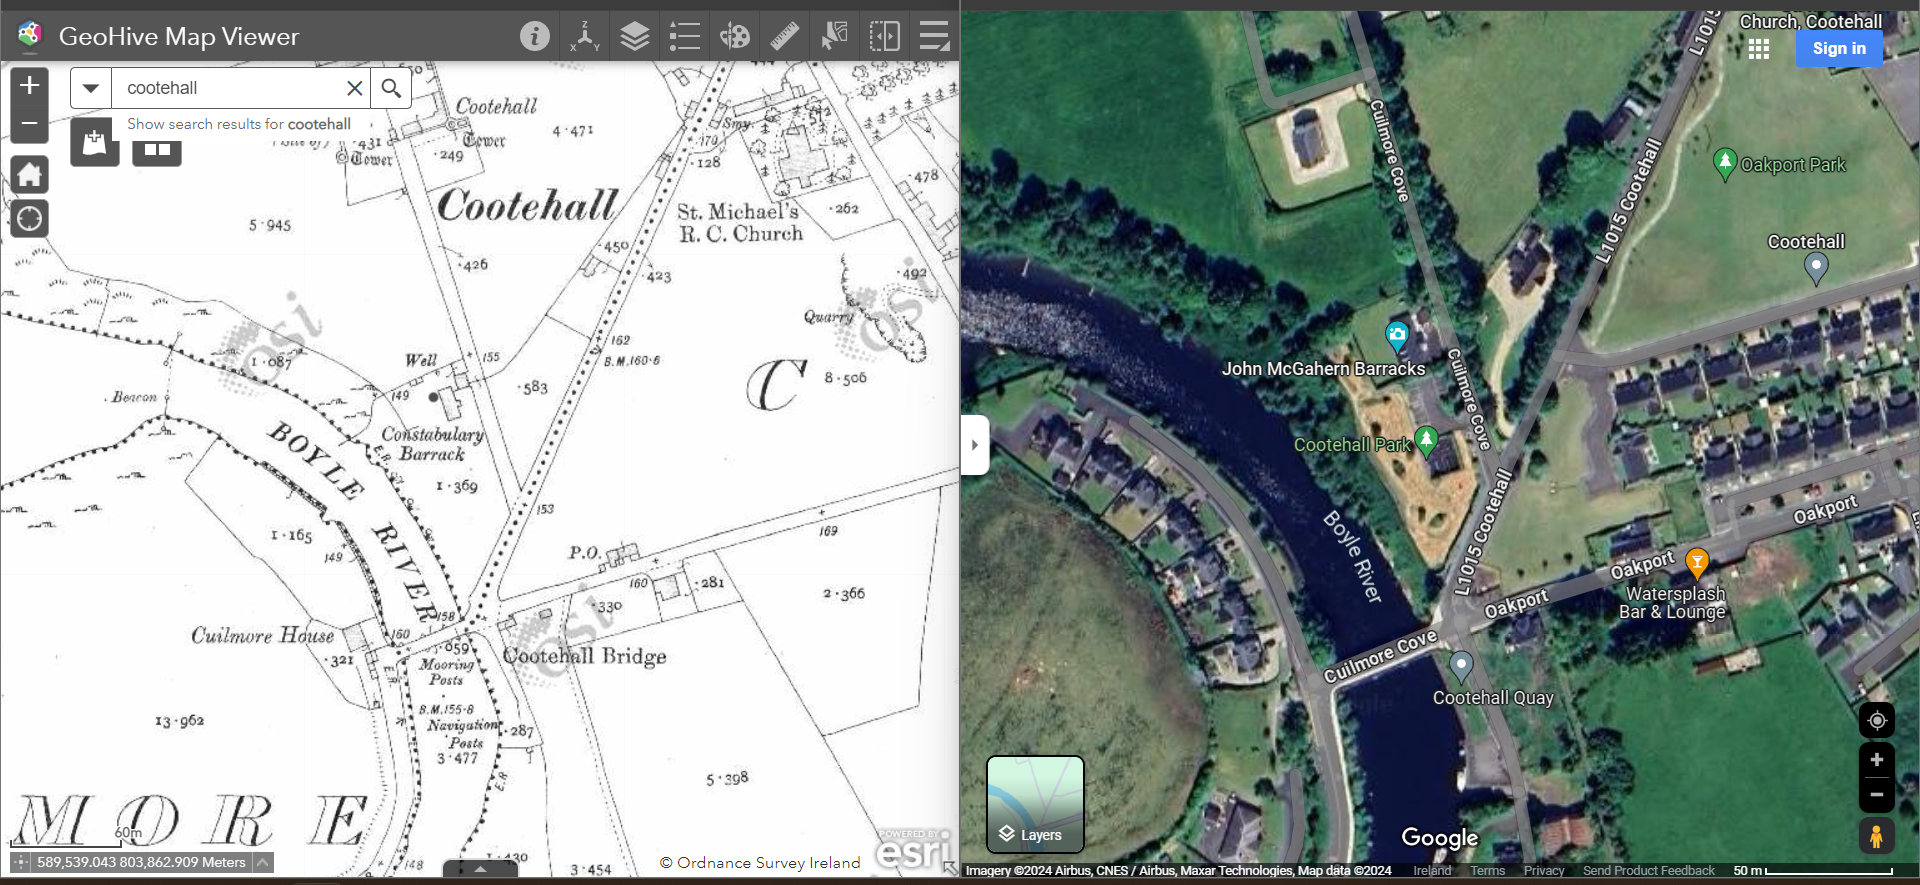The height and width of the screenshot is (885, 1920).
Task: Select the Street View pegman
Action: (1877, 836)
